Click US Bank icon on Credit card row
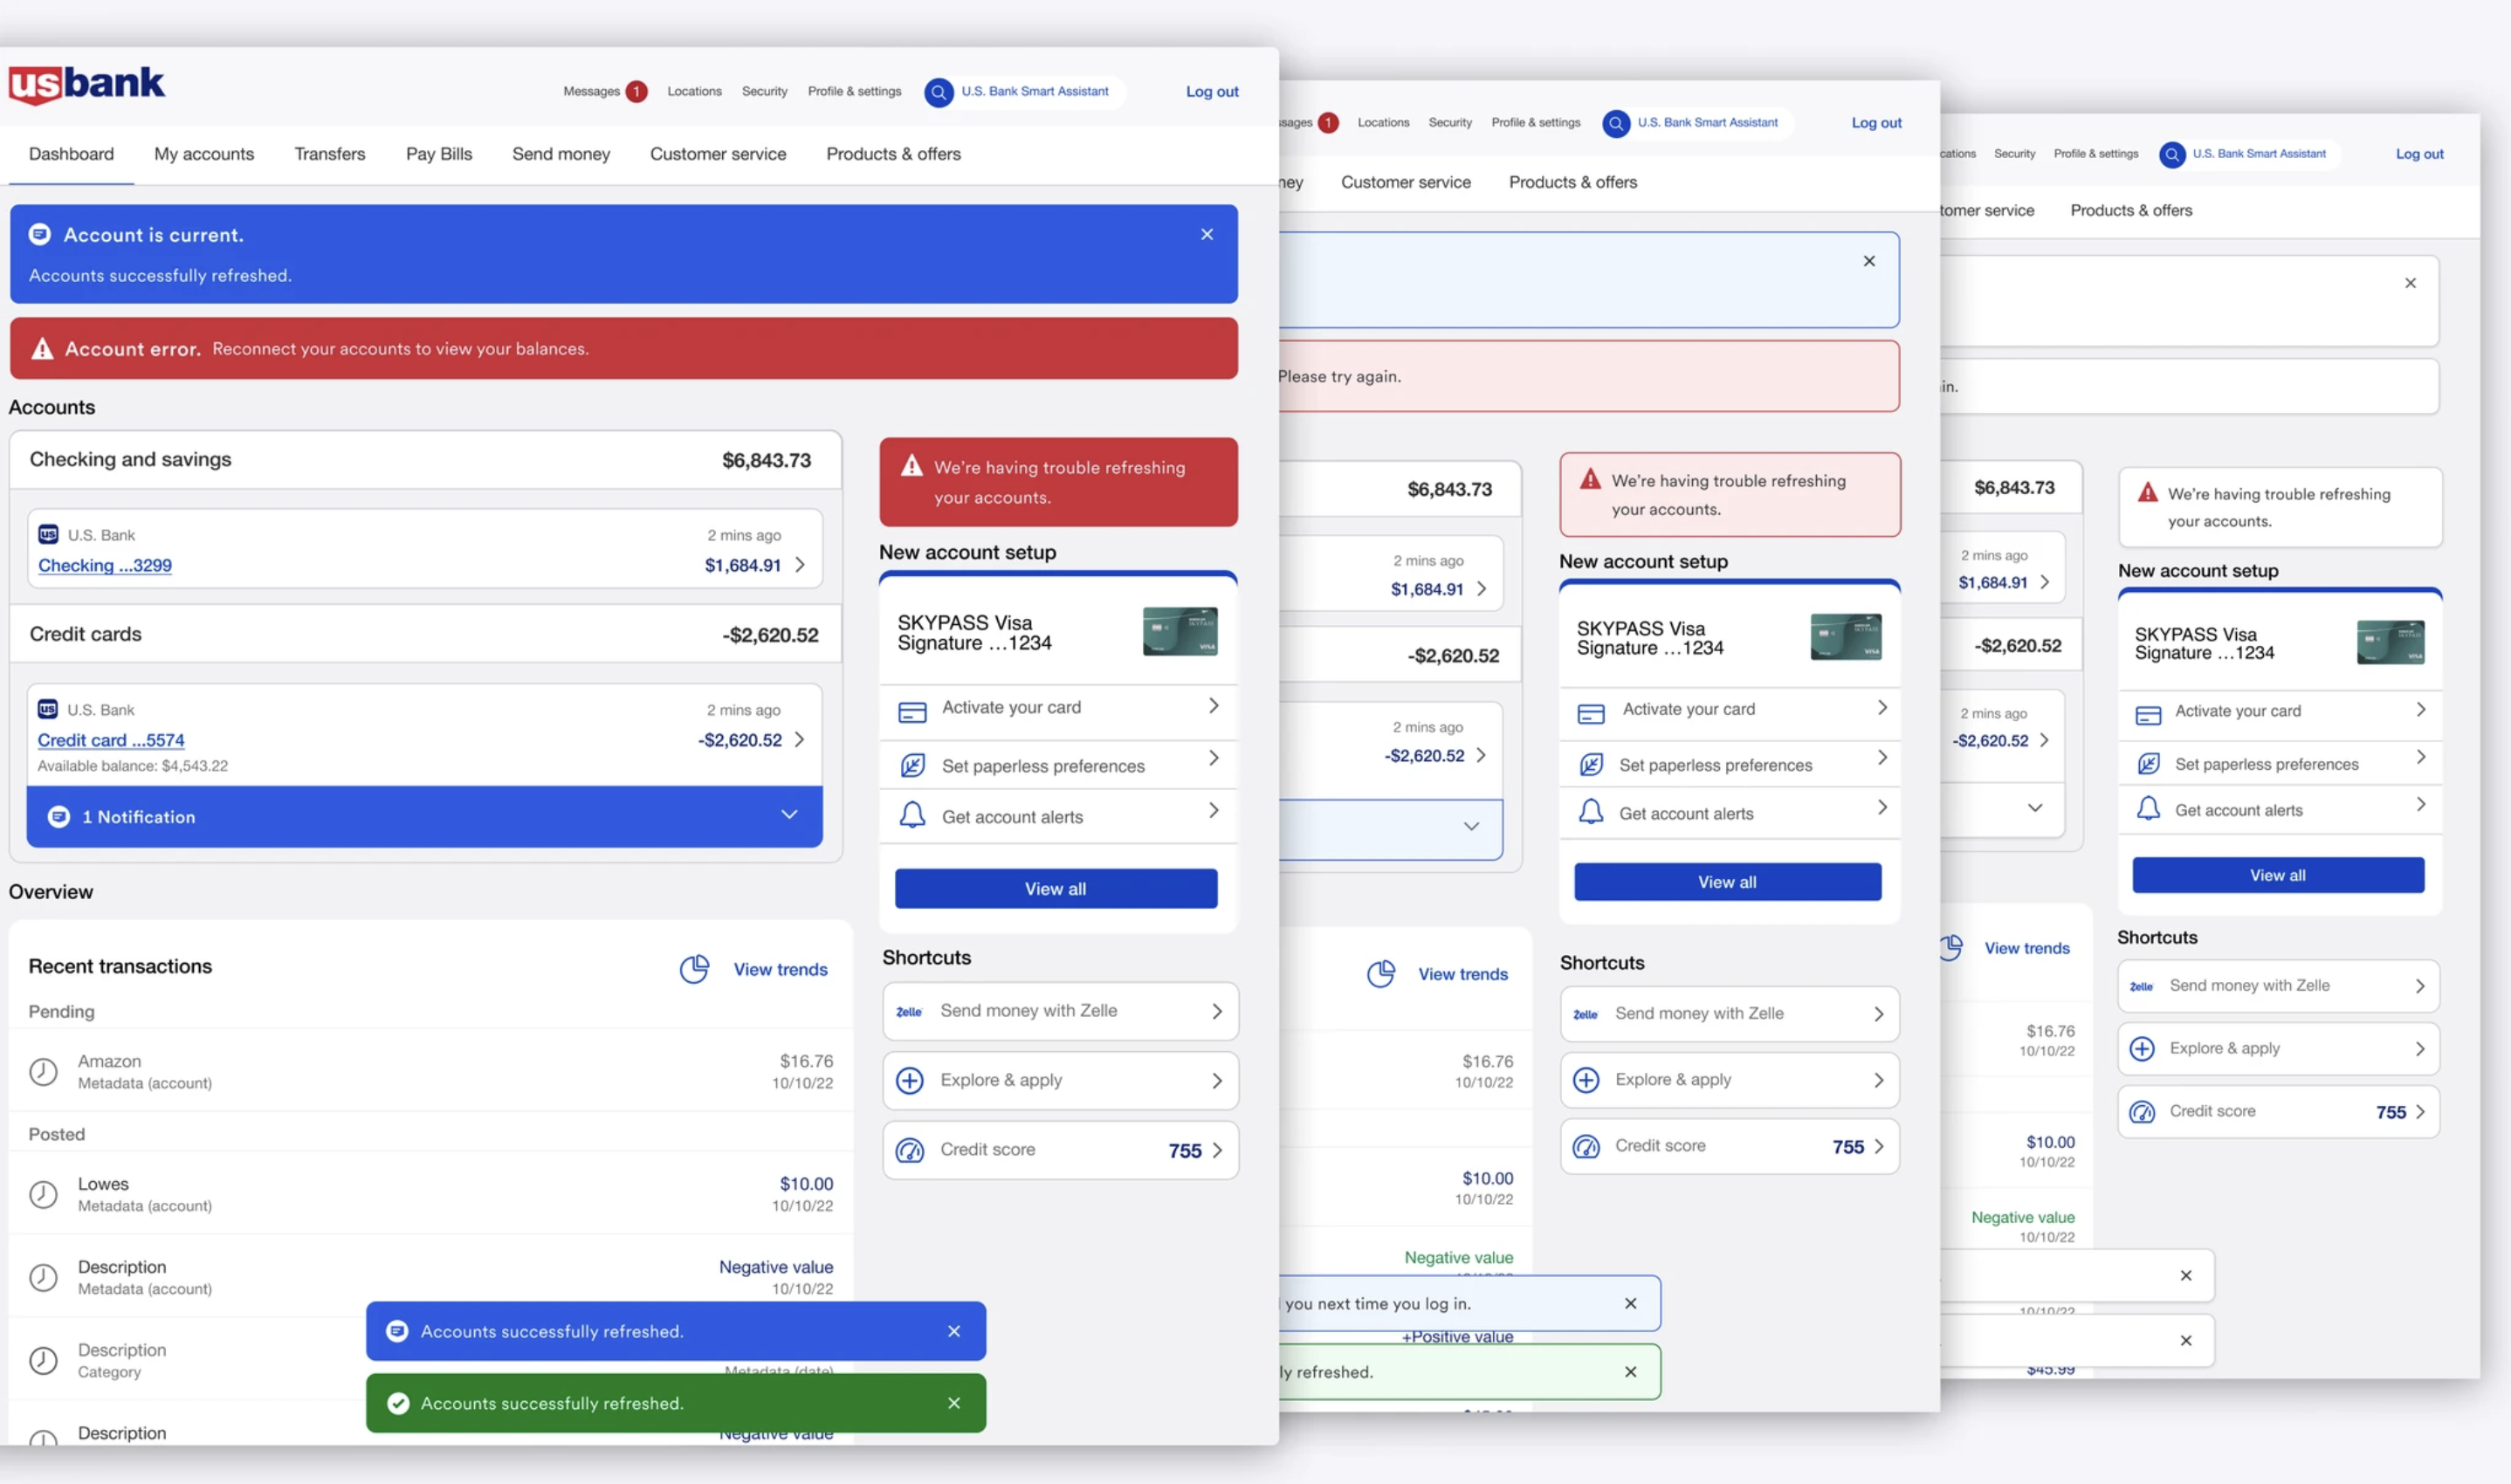The image size is (2511, 1484). pos(47,709)
